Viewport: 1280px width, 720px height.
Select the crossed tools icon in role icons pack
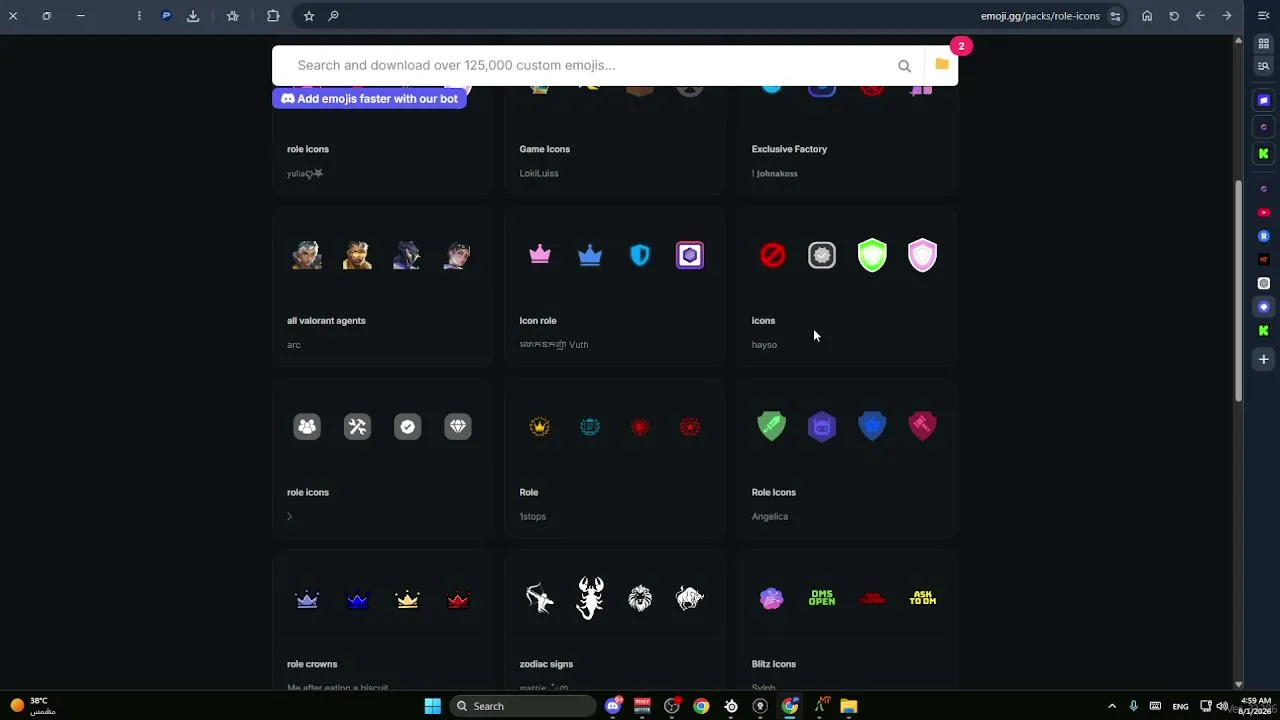click(357, 427)
